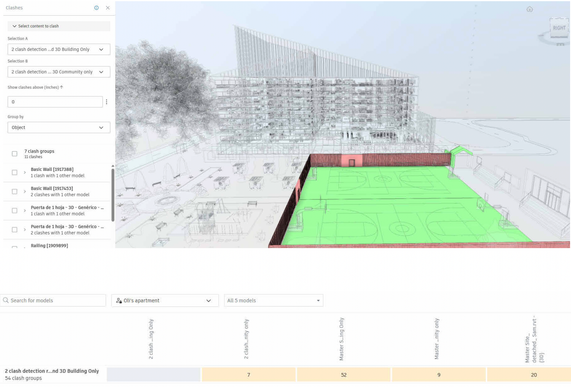This screenshot has height=387, width=571.
Task: Click the green sports court in viewer
Action: coord(393,204)
